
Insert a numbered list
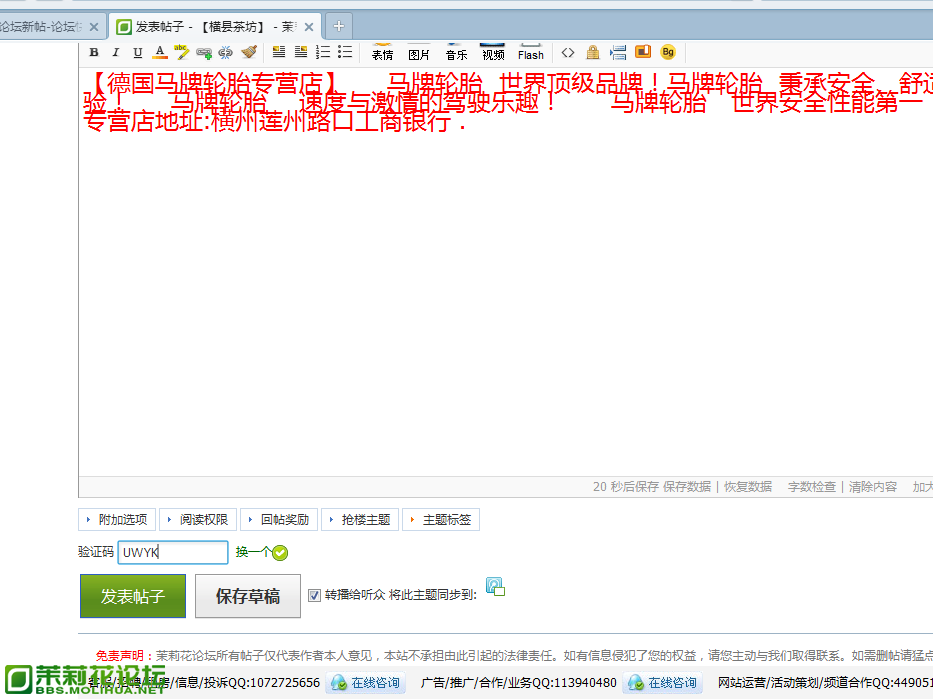(323, 52)
